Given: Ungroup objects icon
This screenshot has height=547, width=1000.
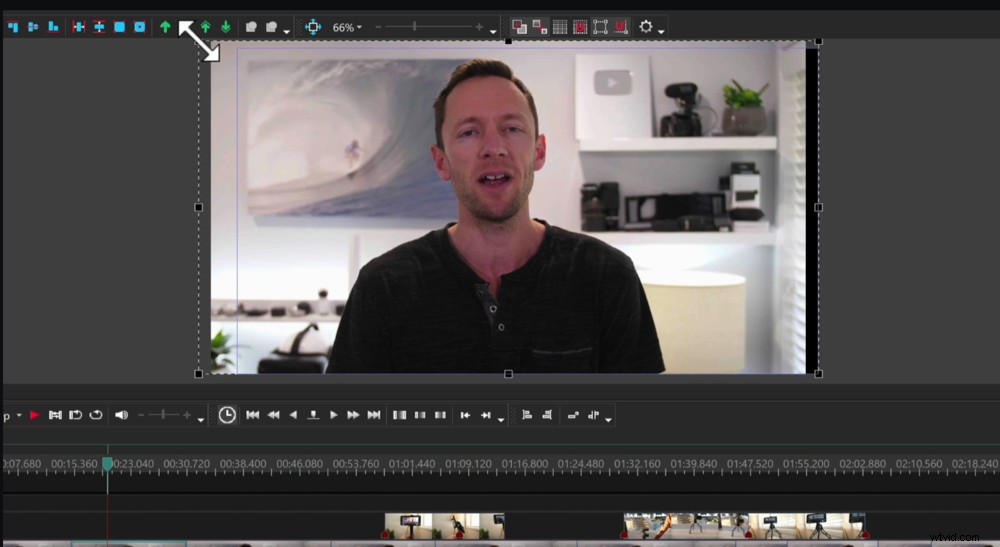Looking at the screenshot, I should [272, 27].
